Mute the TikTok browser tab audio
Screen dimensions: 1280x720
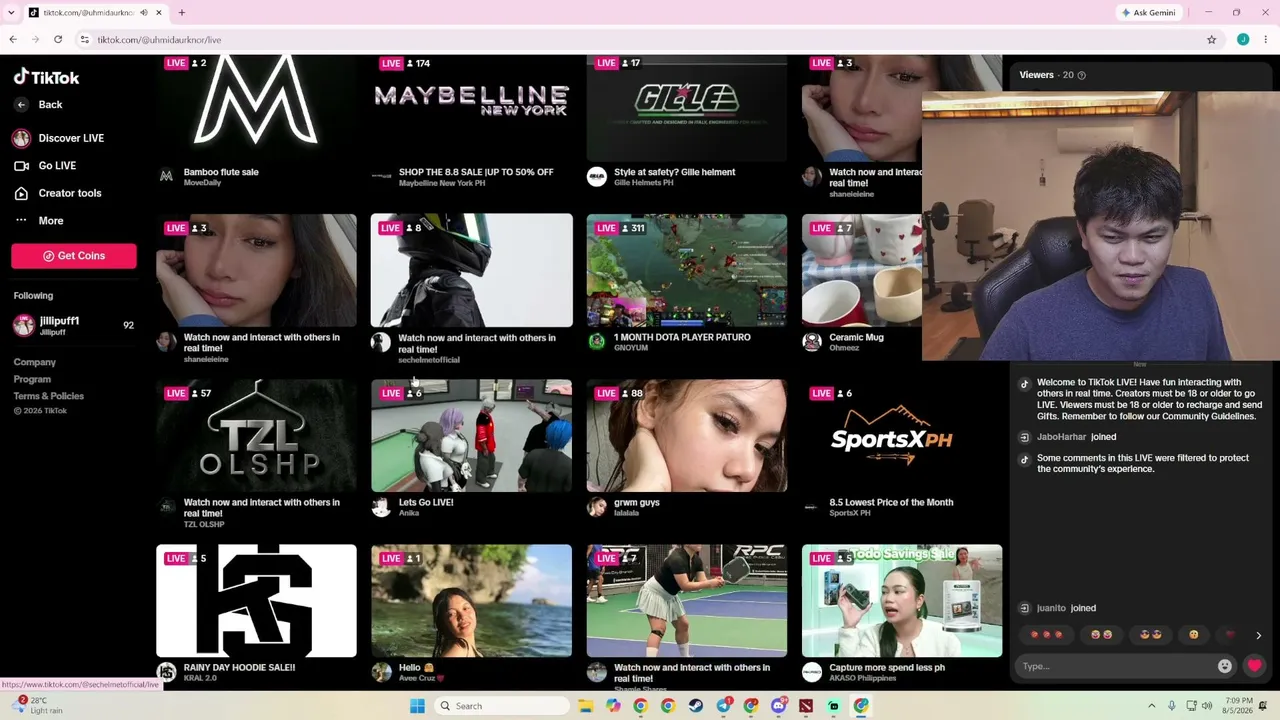tap(144, 13)
